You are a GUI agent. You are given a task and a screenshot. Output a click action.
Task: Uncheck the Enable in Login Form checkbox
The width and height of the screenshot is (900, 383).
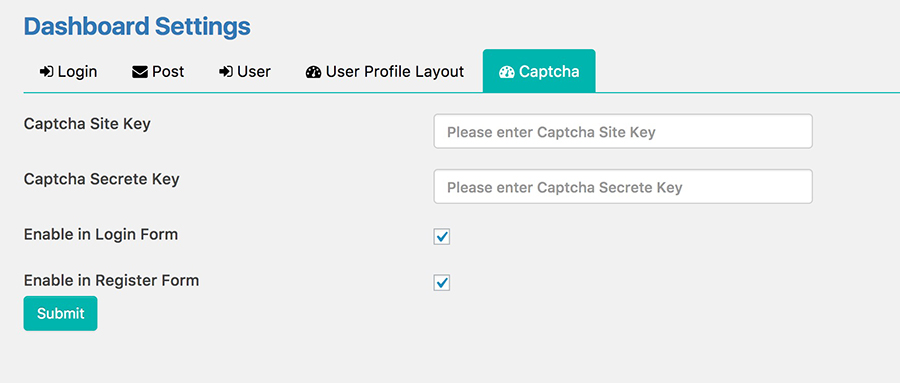click(x=442, y=237)
